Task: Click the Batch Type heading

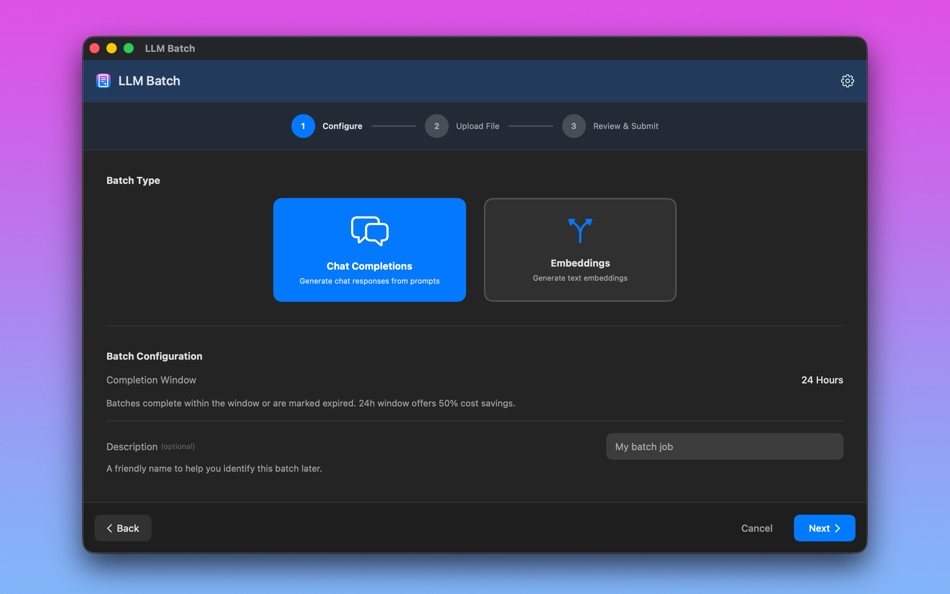Action: 133,181
